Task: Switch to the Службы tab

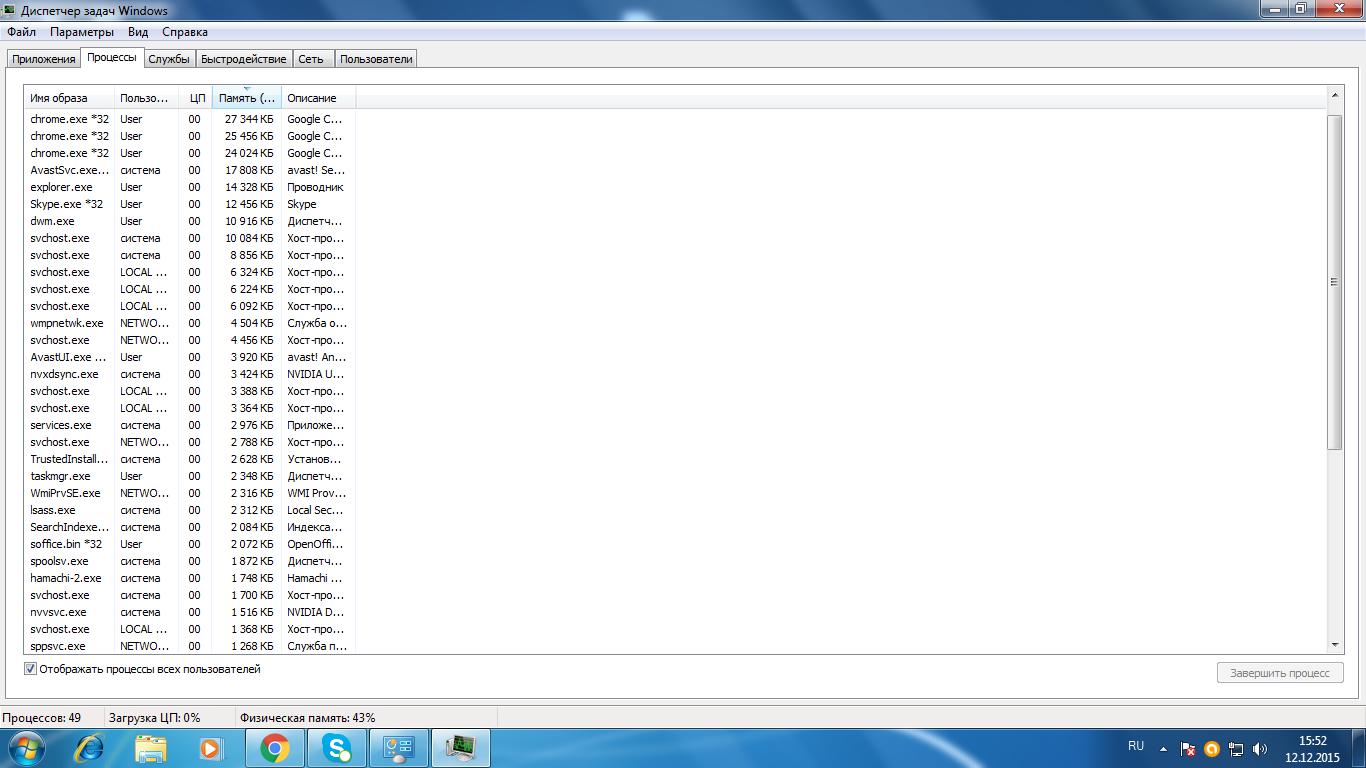Action: tap(169, 59)
